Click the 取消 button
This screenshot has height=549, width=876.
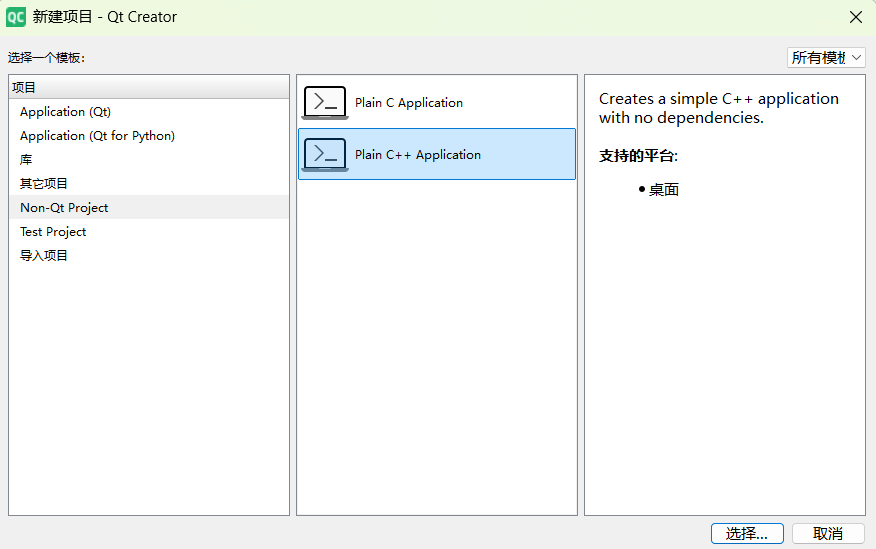pyautogui.click(x=828, y=533)
